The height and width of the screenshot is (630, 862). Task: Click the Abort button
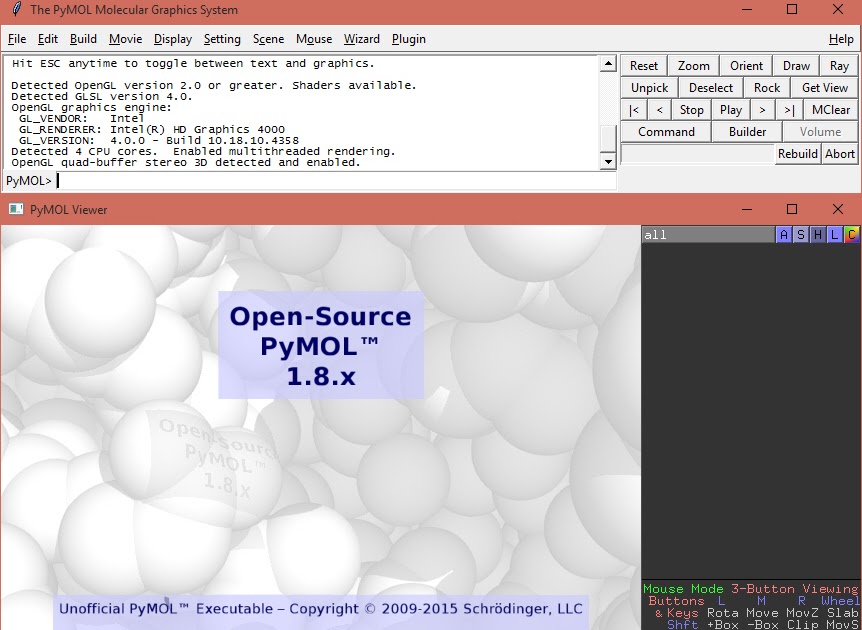pyautogui.click(x=839, y=154)
